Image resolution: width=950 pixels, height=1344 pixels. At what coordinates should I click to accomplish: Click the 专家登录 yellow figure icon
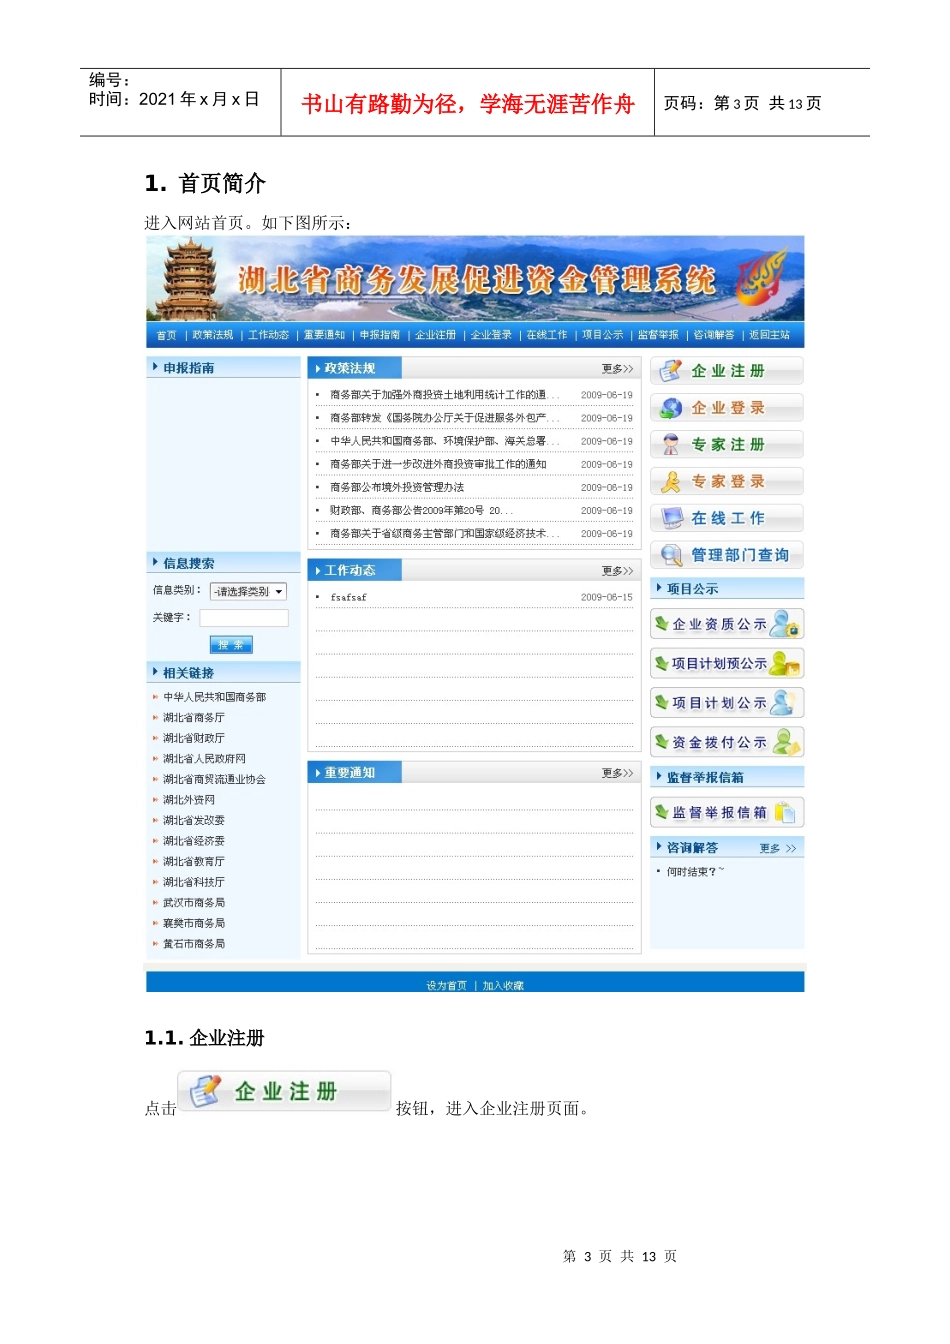[671, 482]
